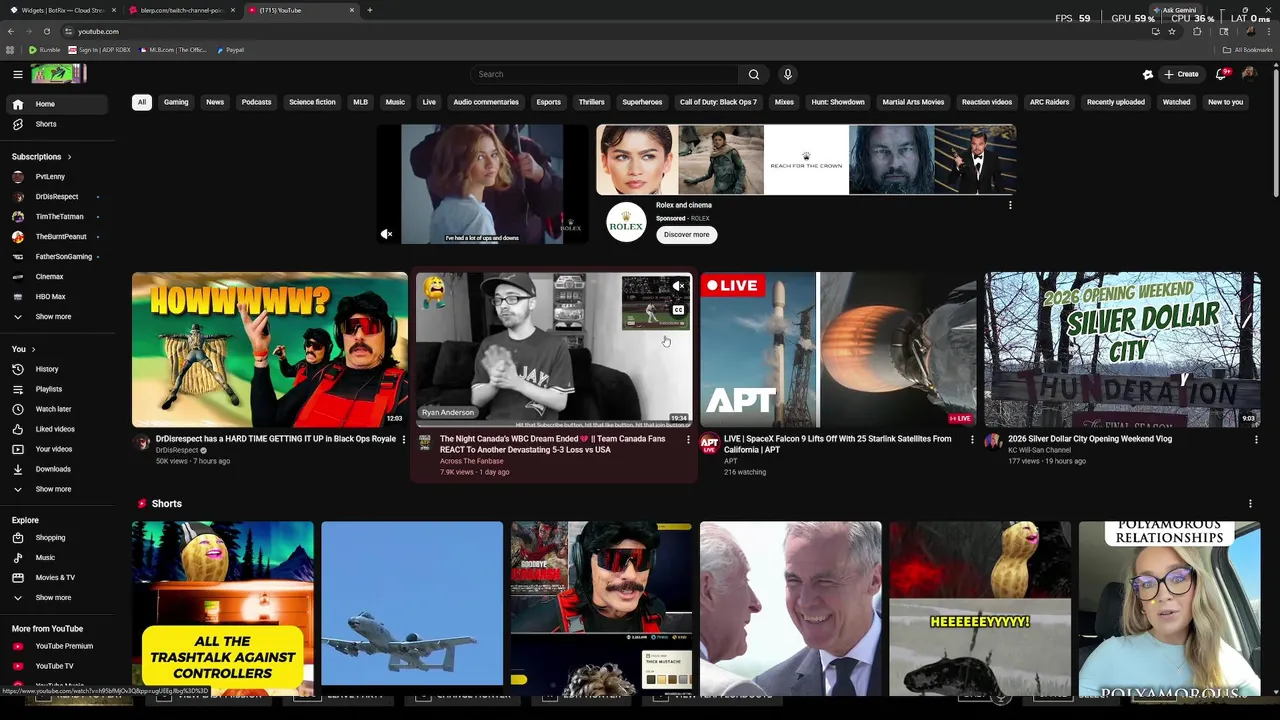This screenshot has height=720, width=1280.
Task: Select the Science fiction filter chip
Action: pos(312,102)
